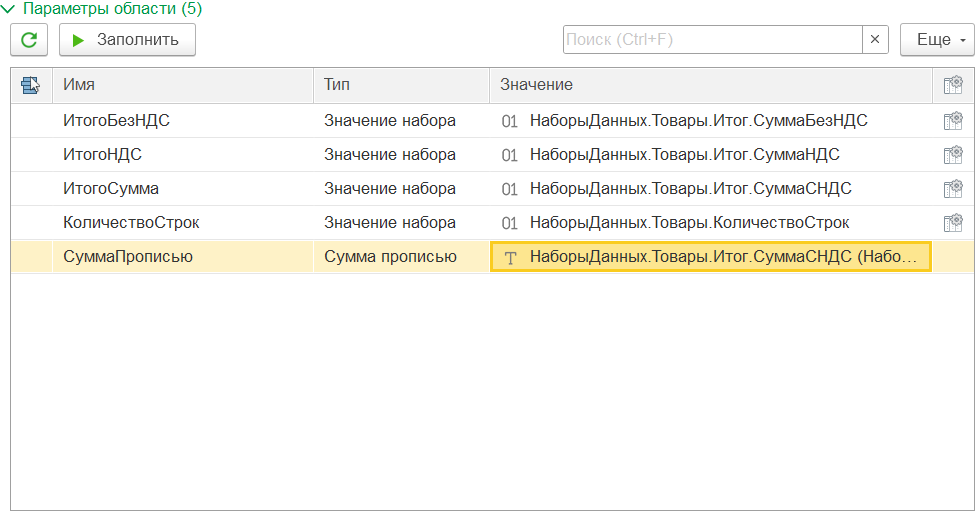Select the КоличествоСтрок name cell
Image resolution: width=976 pixels, height=512 pixels.
131,223
